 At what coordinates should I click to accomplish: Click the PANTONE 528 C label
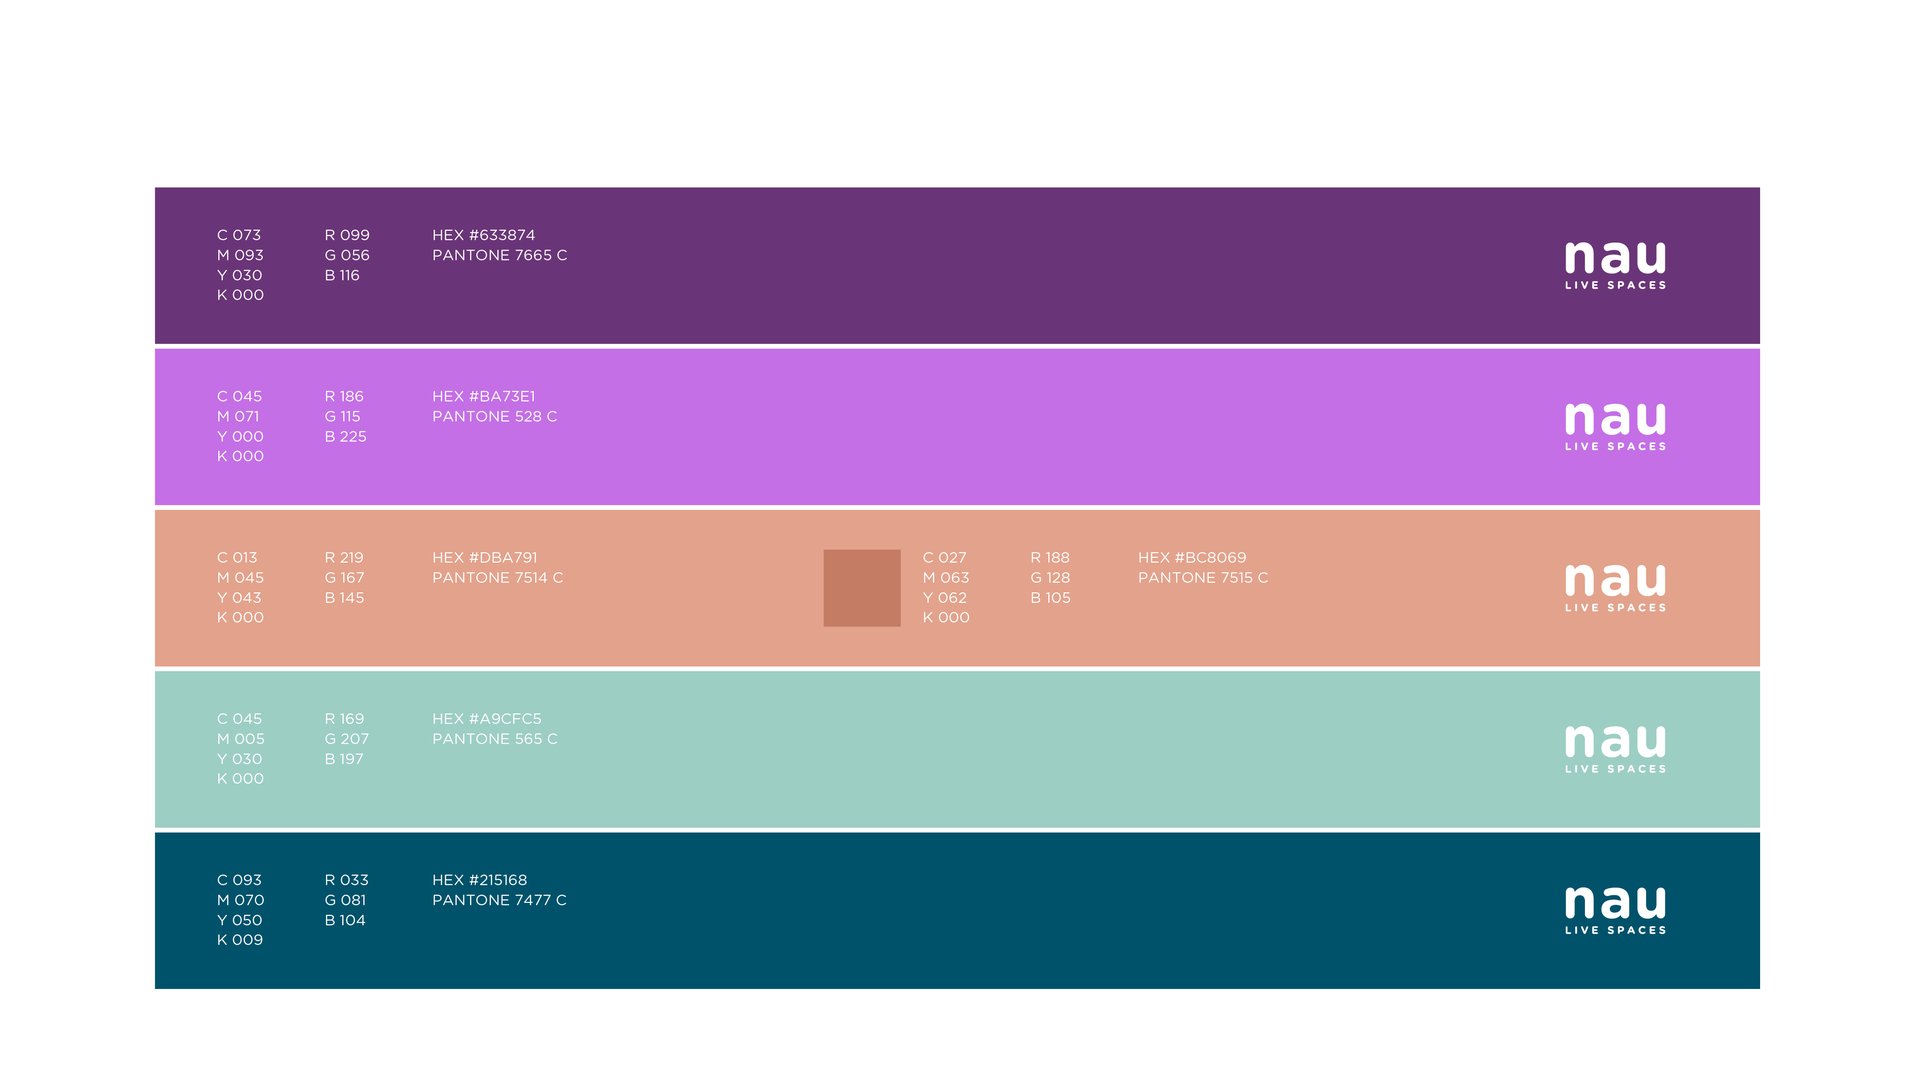pos(494,416)
